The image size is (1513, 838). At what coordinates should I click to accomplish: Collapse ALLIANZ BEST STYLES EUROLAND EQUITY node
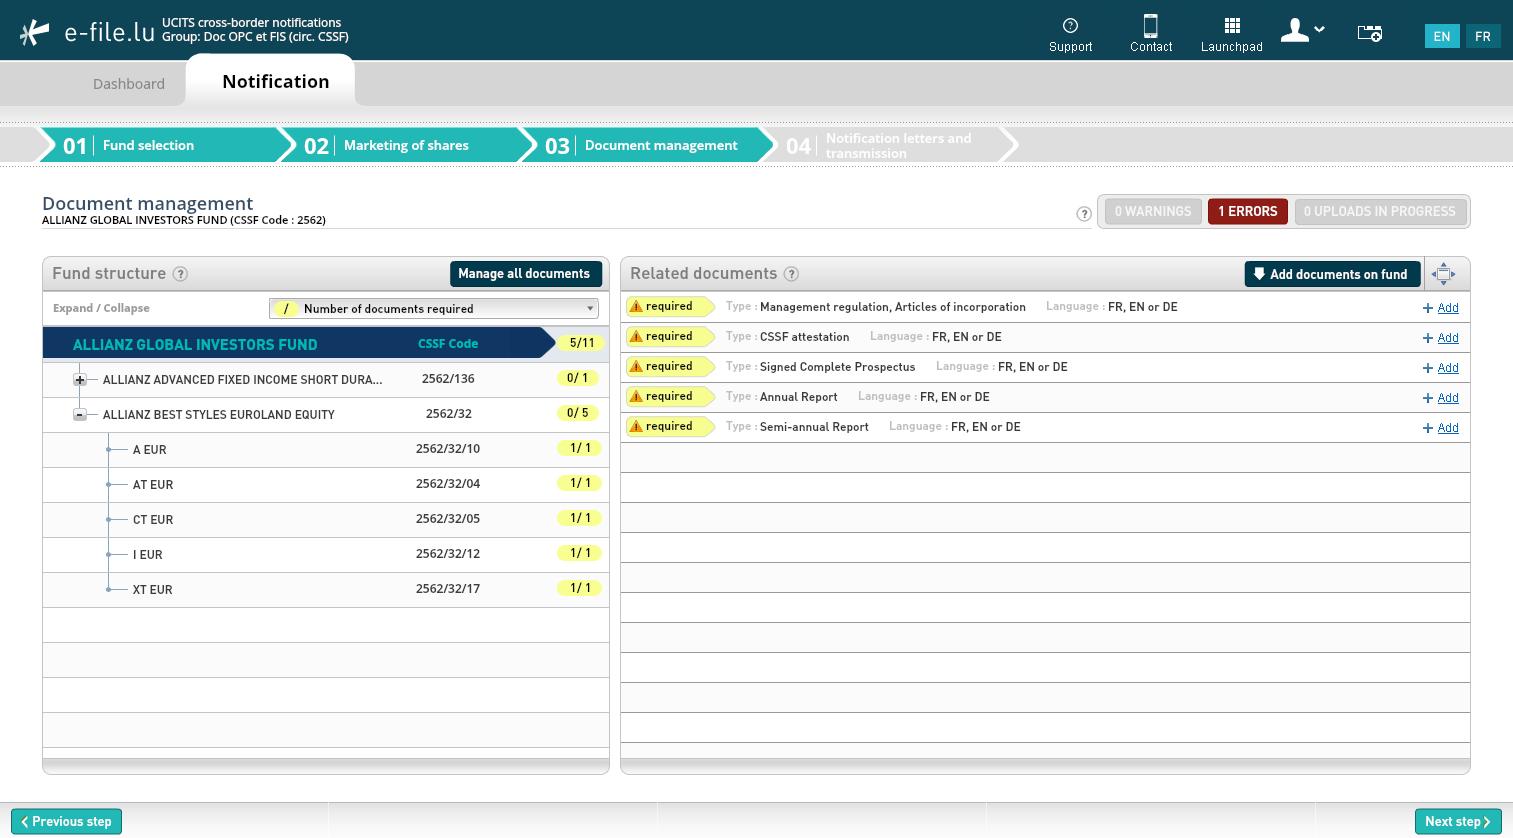tap(80, 415)
